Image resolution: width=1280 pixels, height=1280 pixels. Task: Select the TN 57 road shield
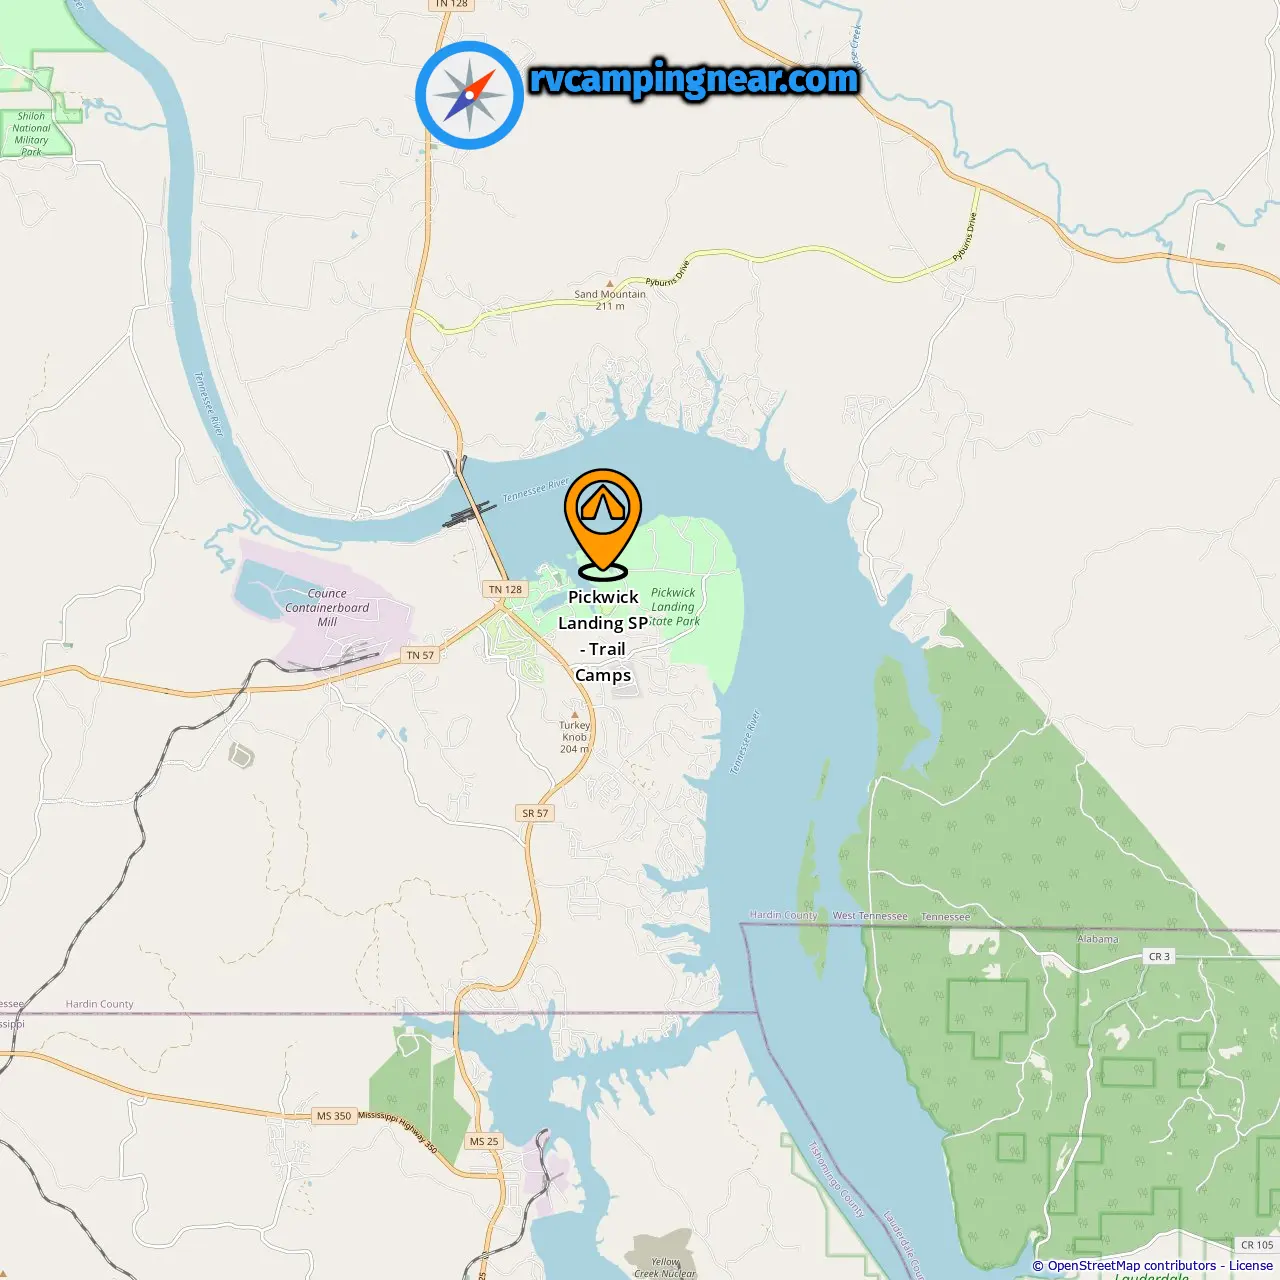[x=420, y=655]
